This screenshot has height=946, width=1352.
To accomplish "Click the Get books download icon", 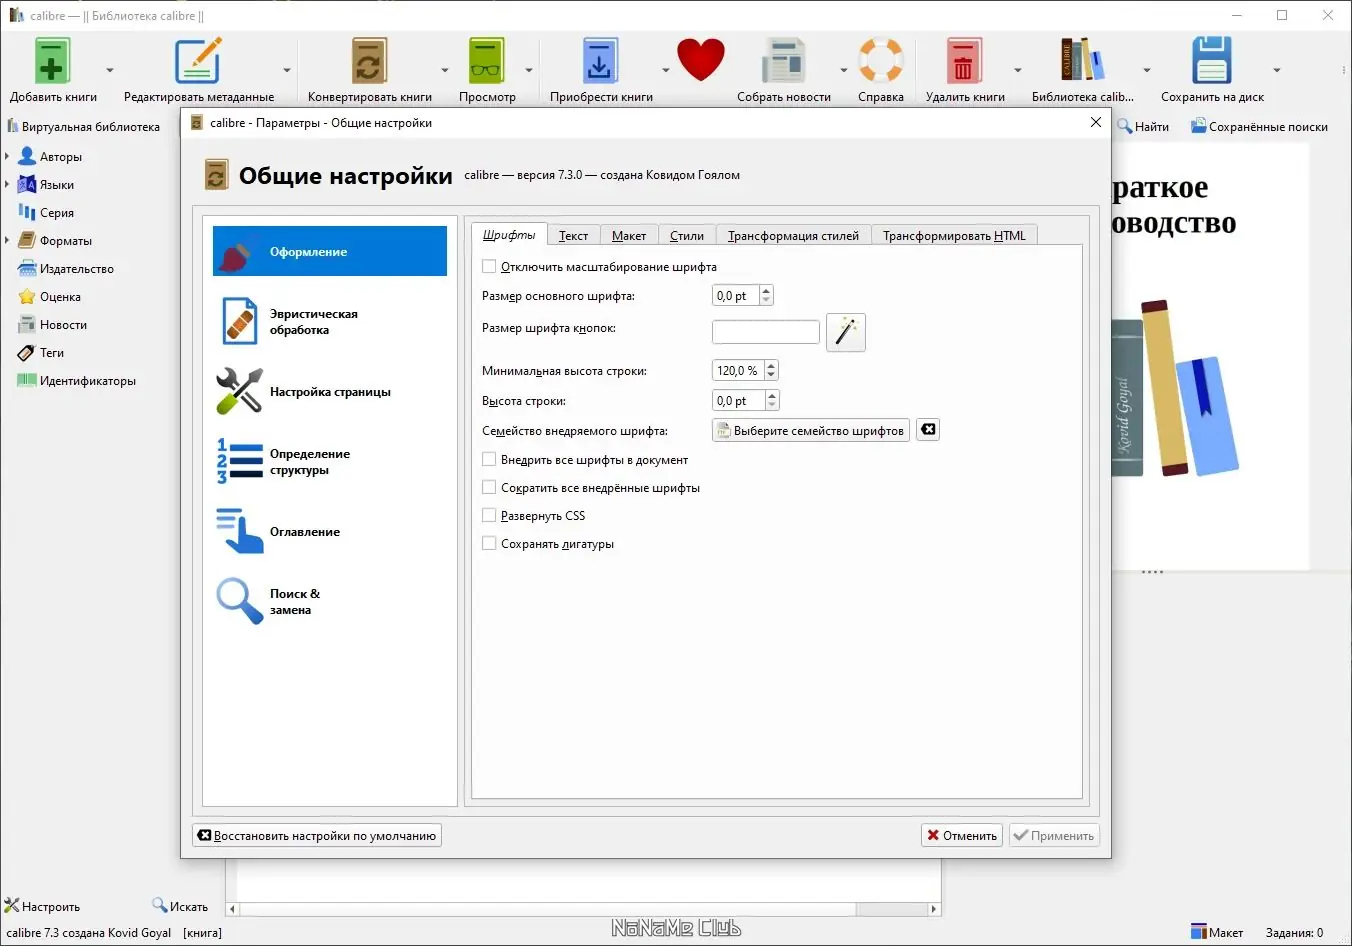I will [x=600, y=61].
